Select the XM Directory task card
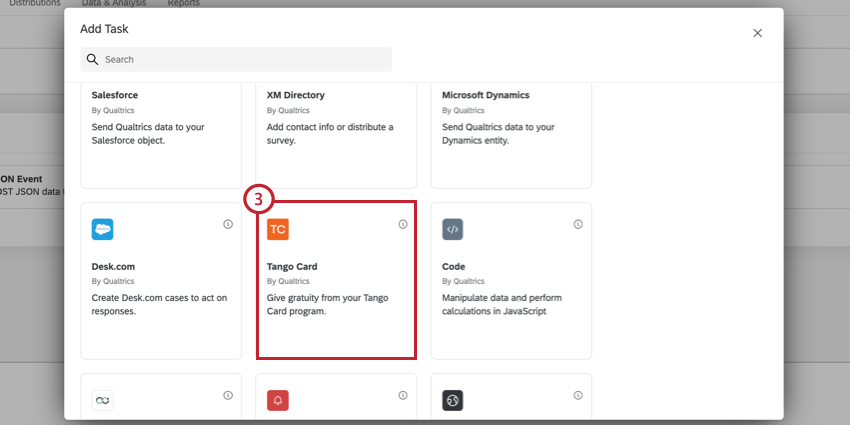 pos(336,136)
